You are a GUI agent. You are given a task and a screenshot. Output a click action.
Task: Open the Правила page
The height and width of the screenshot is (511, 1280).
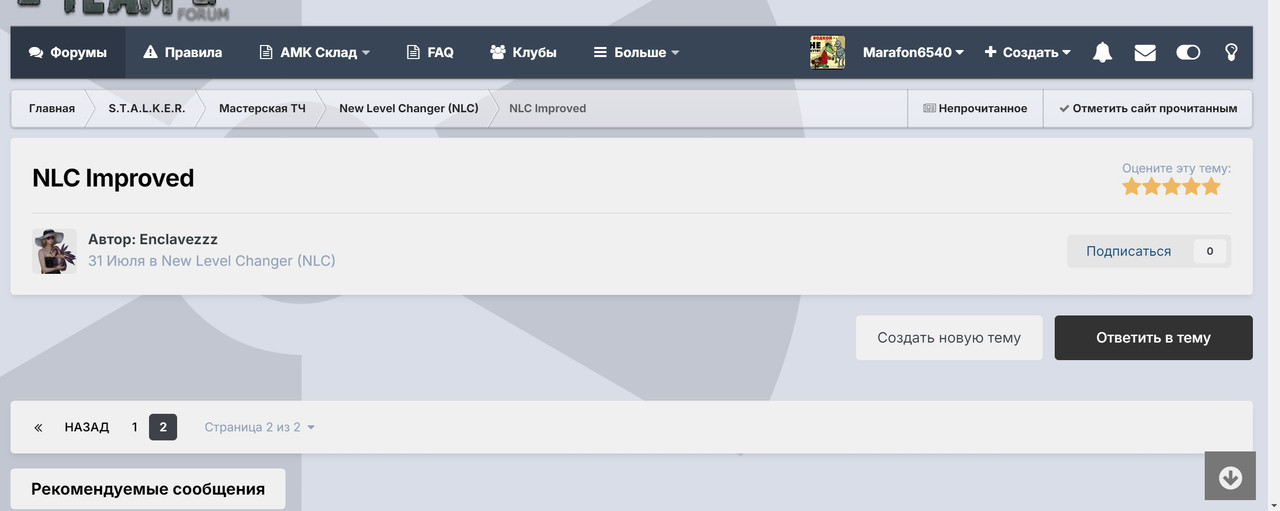pos(182,52)
